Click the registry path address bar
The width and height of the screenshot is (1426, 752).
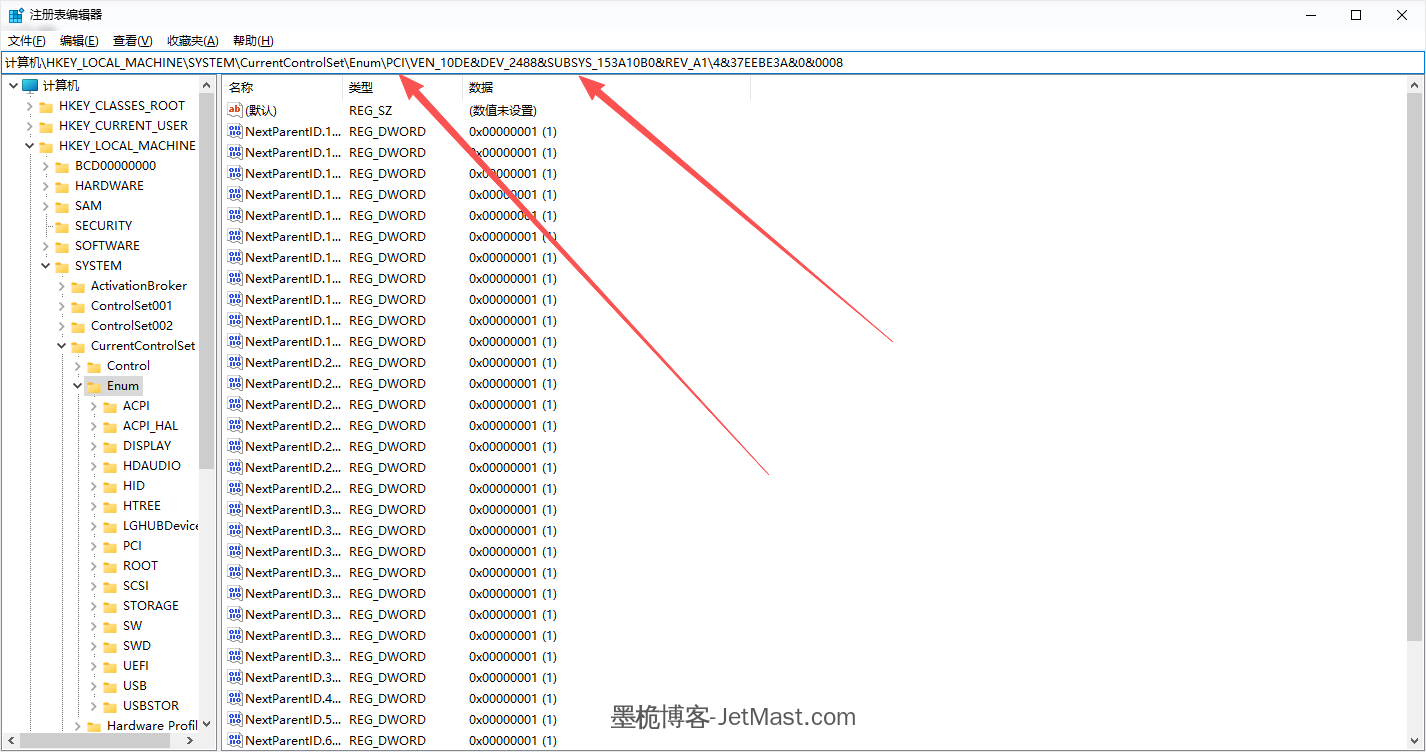point(713,62)
